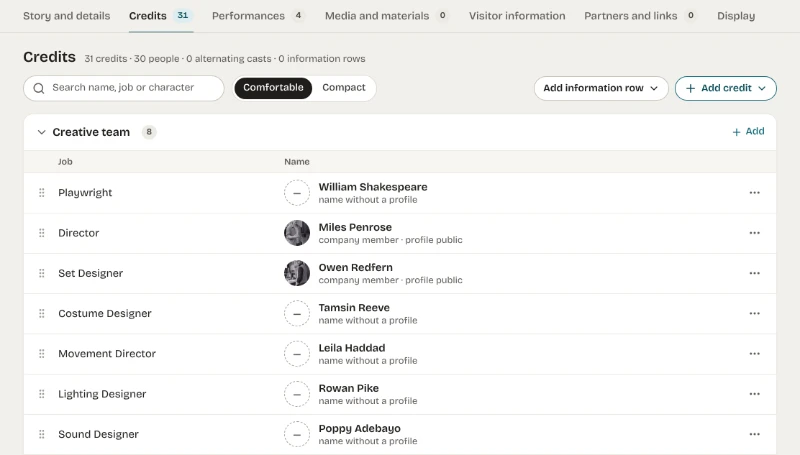Open more options for Owen Redfern
Image resolution: width=800 pixels, height=455 pixels.
coord(755,273)
